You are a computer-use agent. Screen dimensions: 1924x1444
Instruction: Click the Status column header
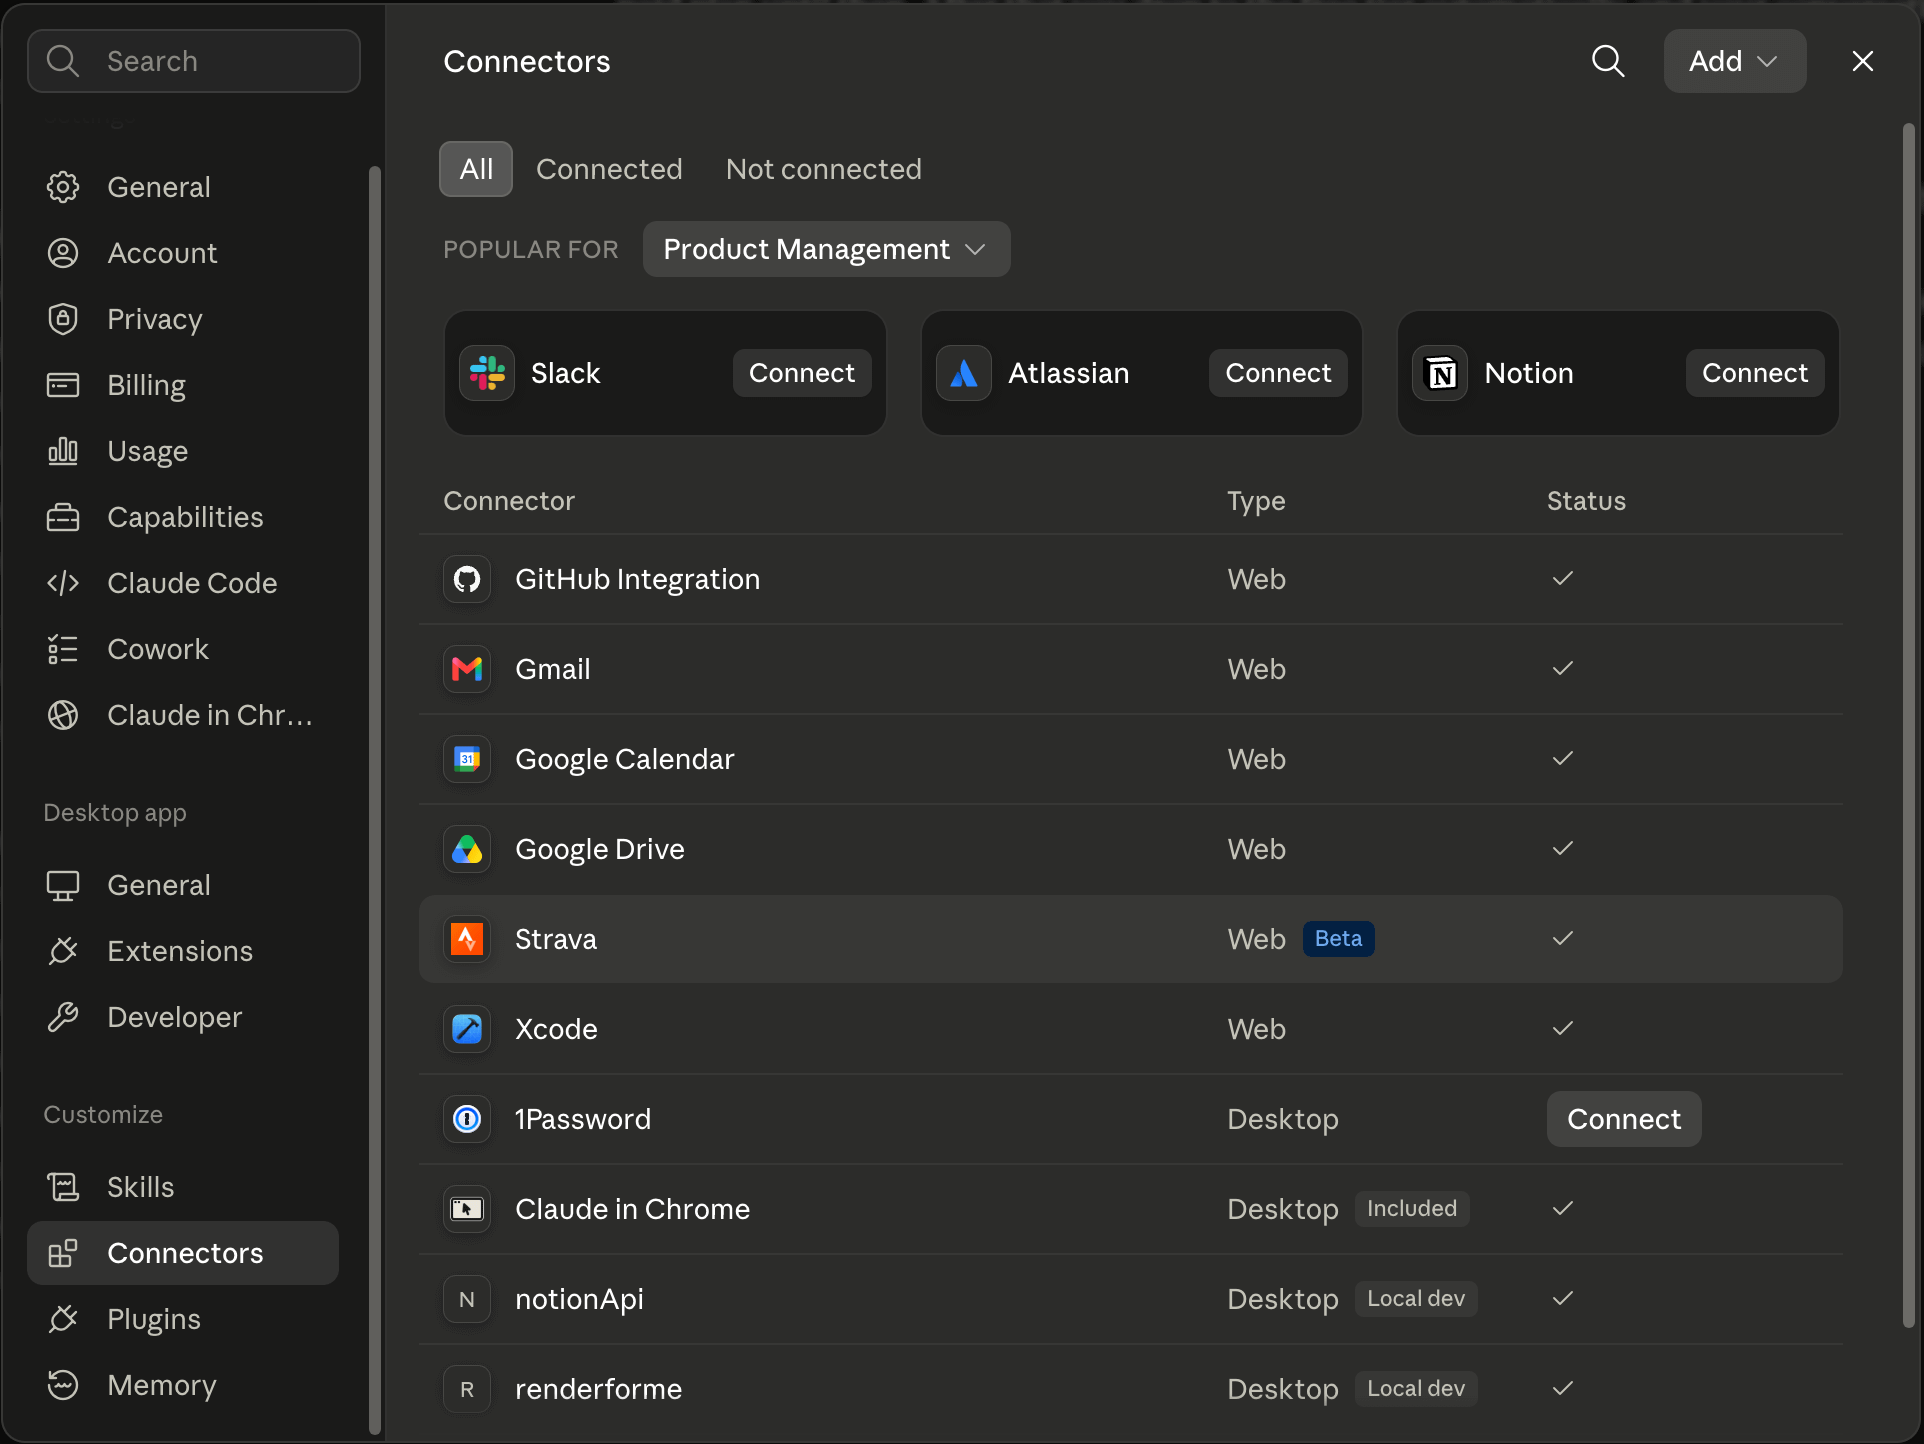1586,501
